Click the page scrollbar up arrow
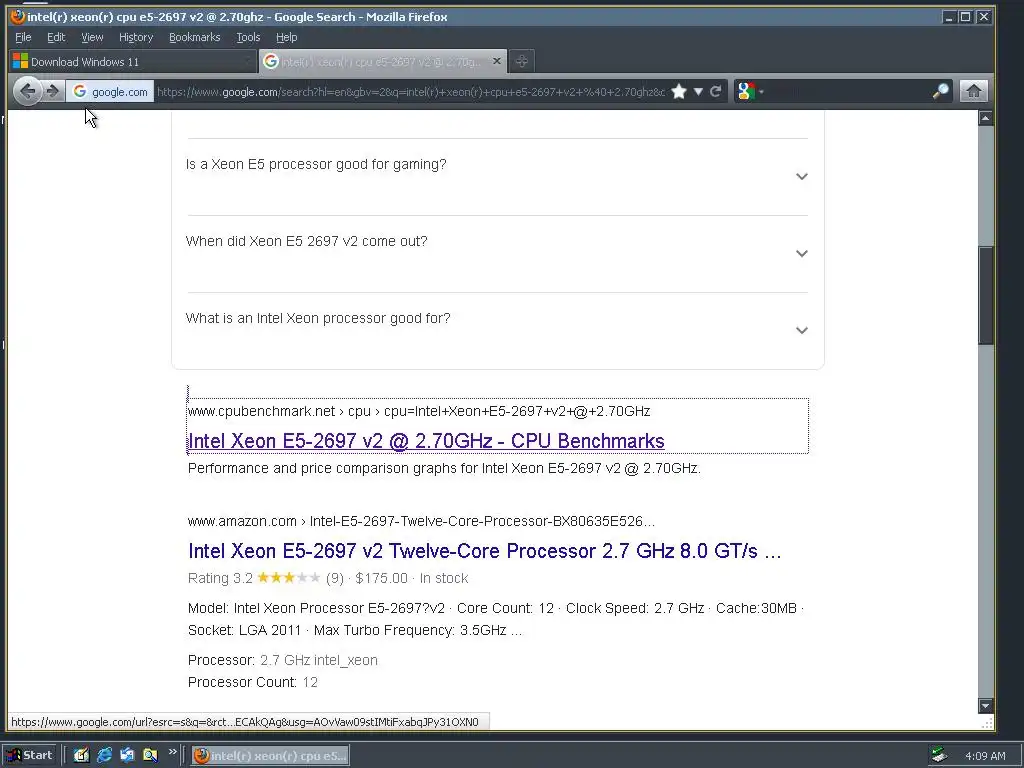Screen dimensions: 1024x768 click(x=985, y=118)
